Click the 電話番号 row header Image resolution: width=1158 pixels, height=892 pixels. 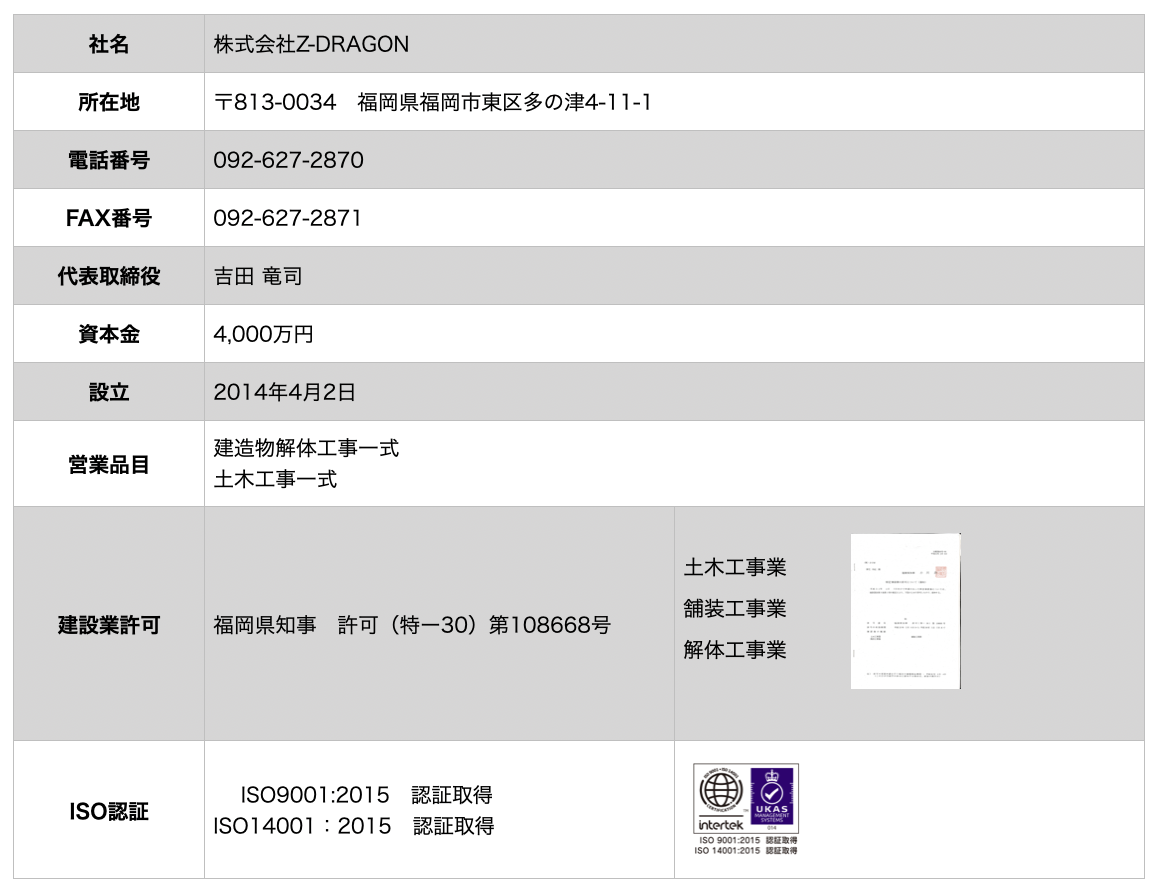click(x=109, y=160)
